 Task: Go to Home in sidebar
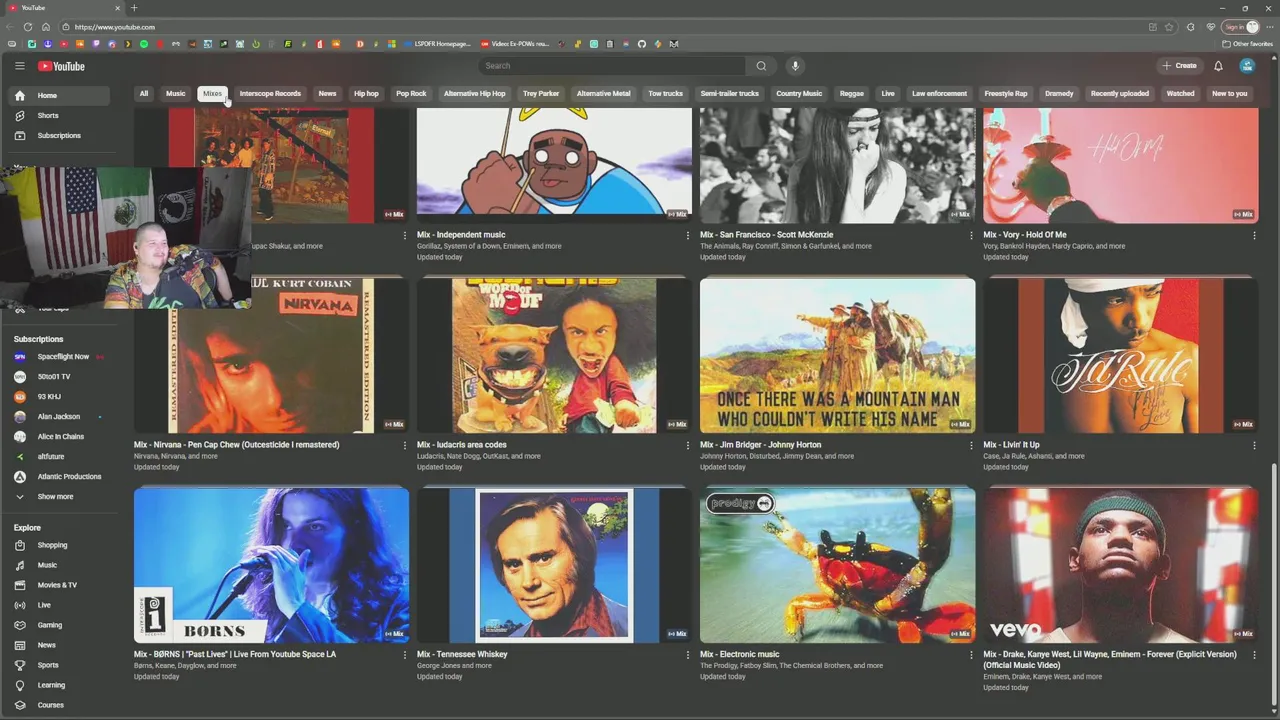58,96
